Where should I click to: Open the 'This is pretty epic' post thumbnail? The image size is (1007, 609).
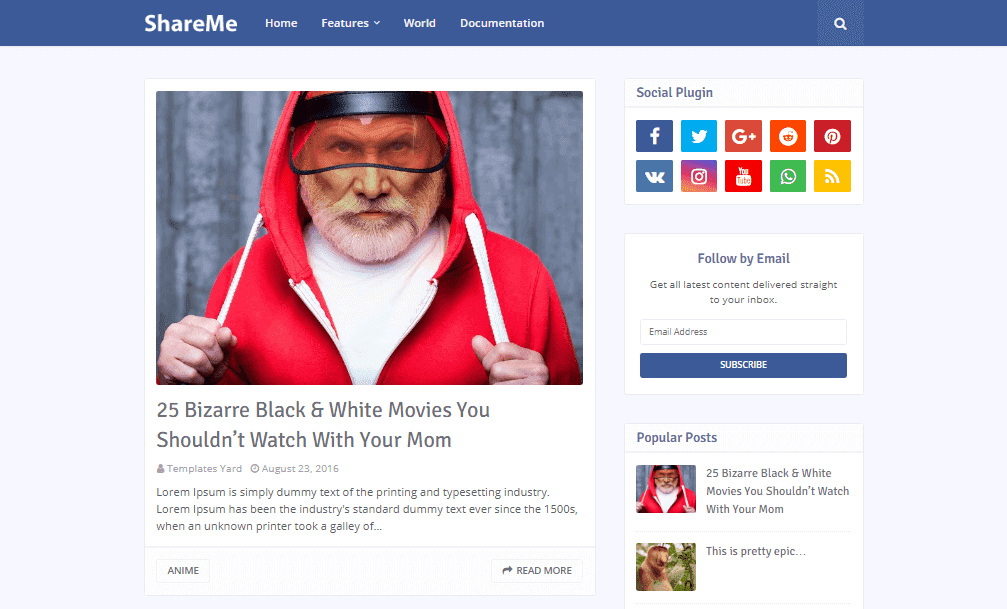click(x=665, y=567)
